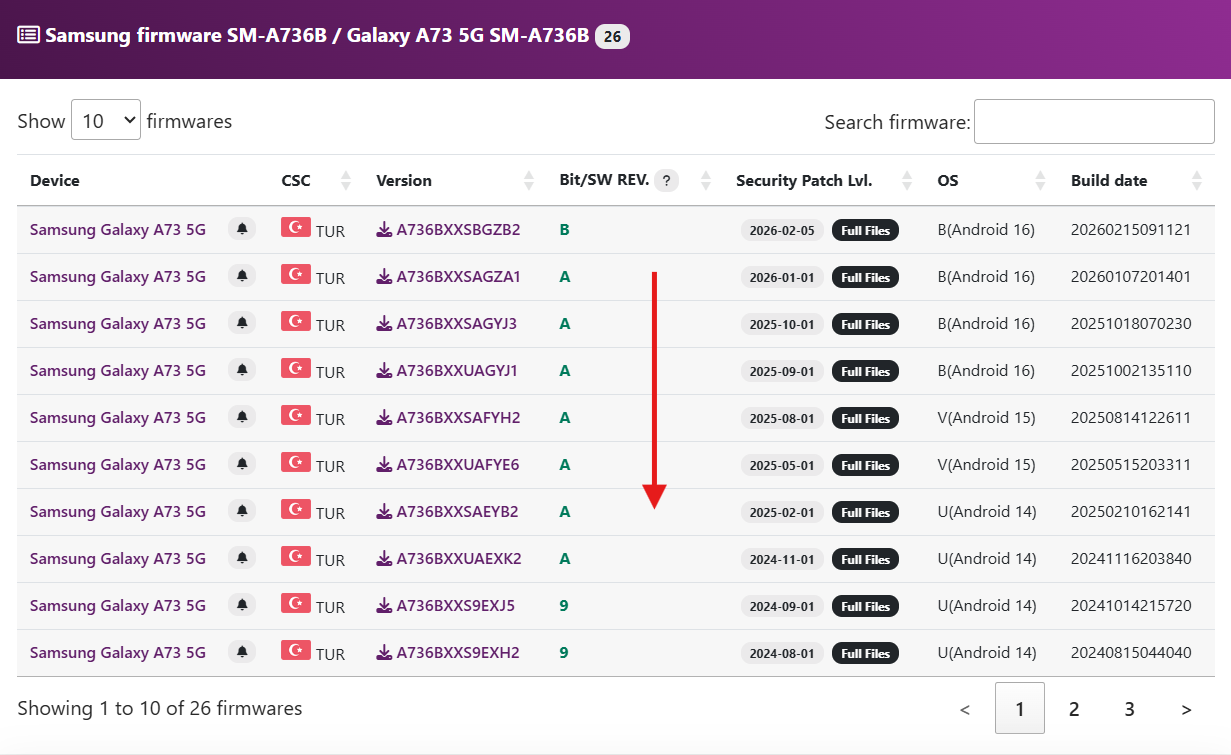Click bell icon in A736BXXS9EXH2 row
Screen dimensions: 1231x755
(x=242, y=652)
